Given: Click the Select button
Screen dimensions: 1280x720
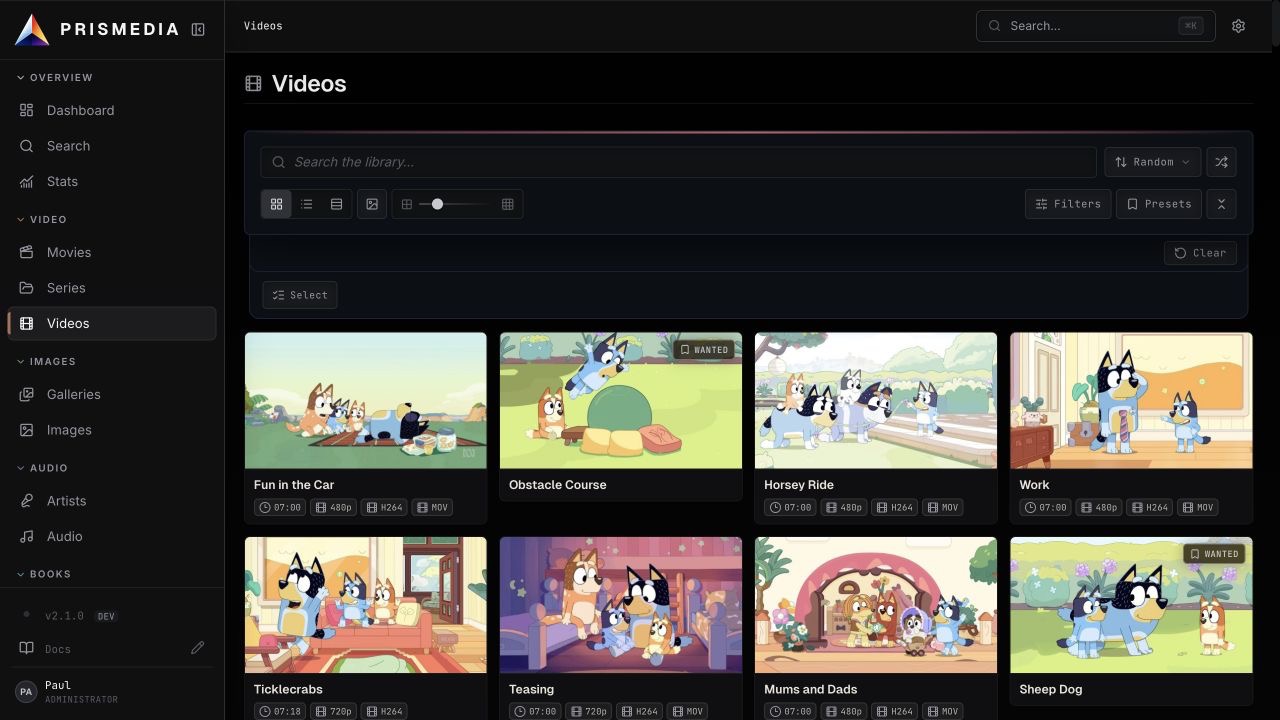Looking at the screenshot, I should click(300, 295).
